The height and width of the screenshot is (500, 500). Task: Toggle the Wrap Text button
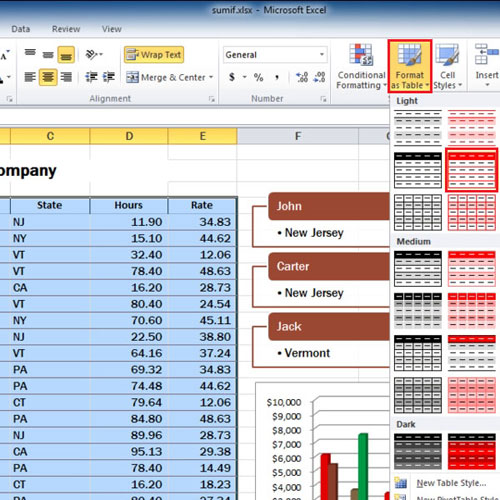point(154,55)
